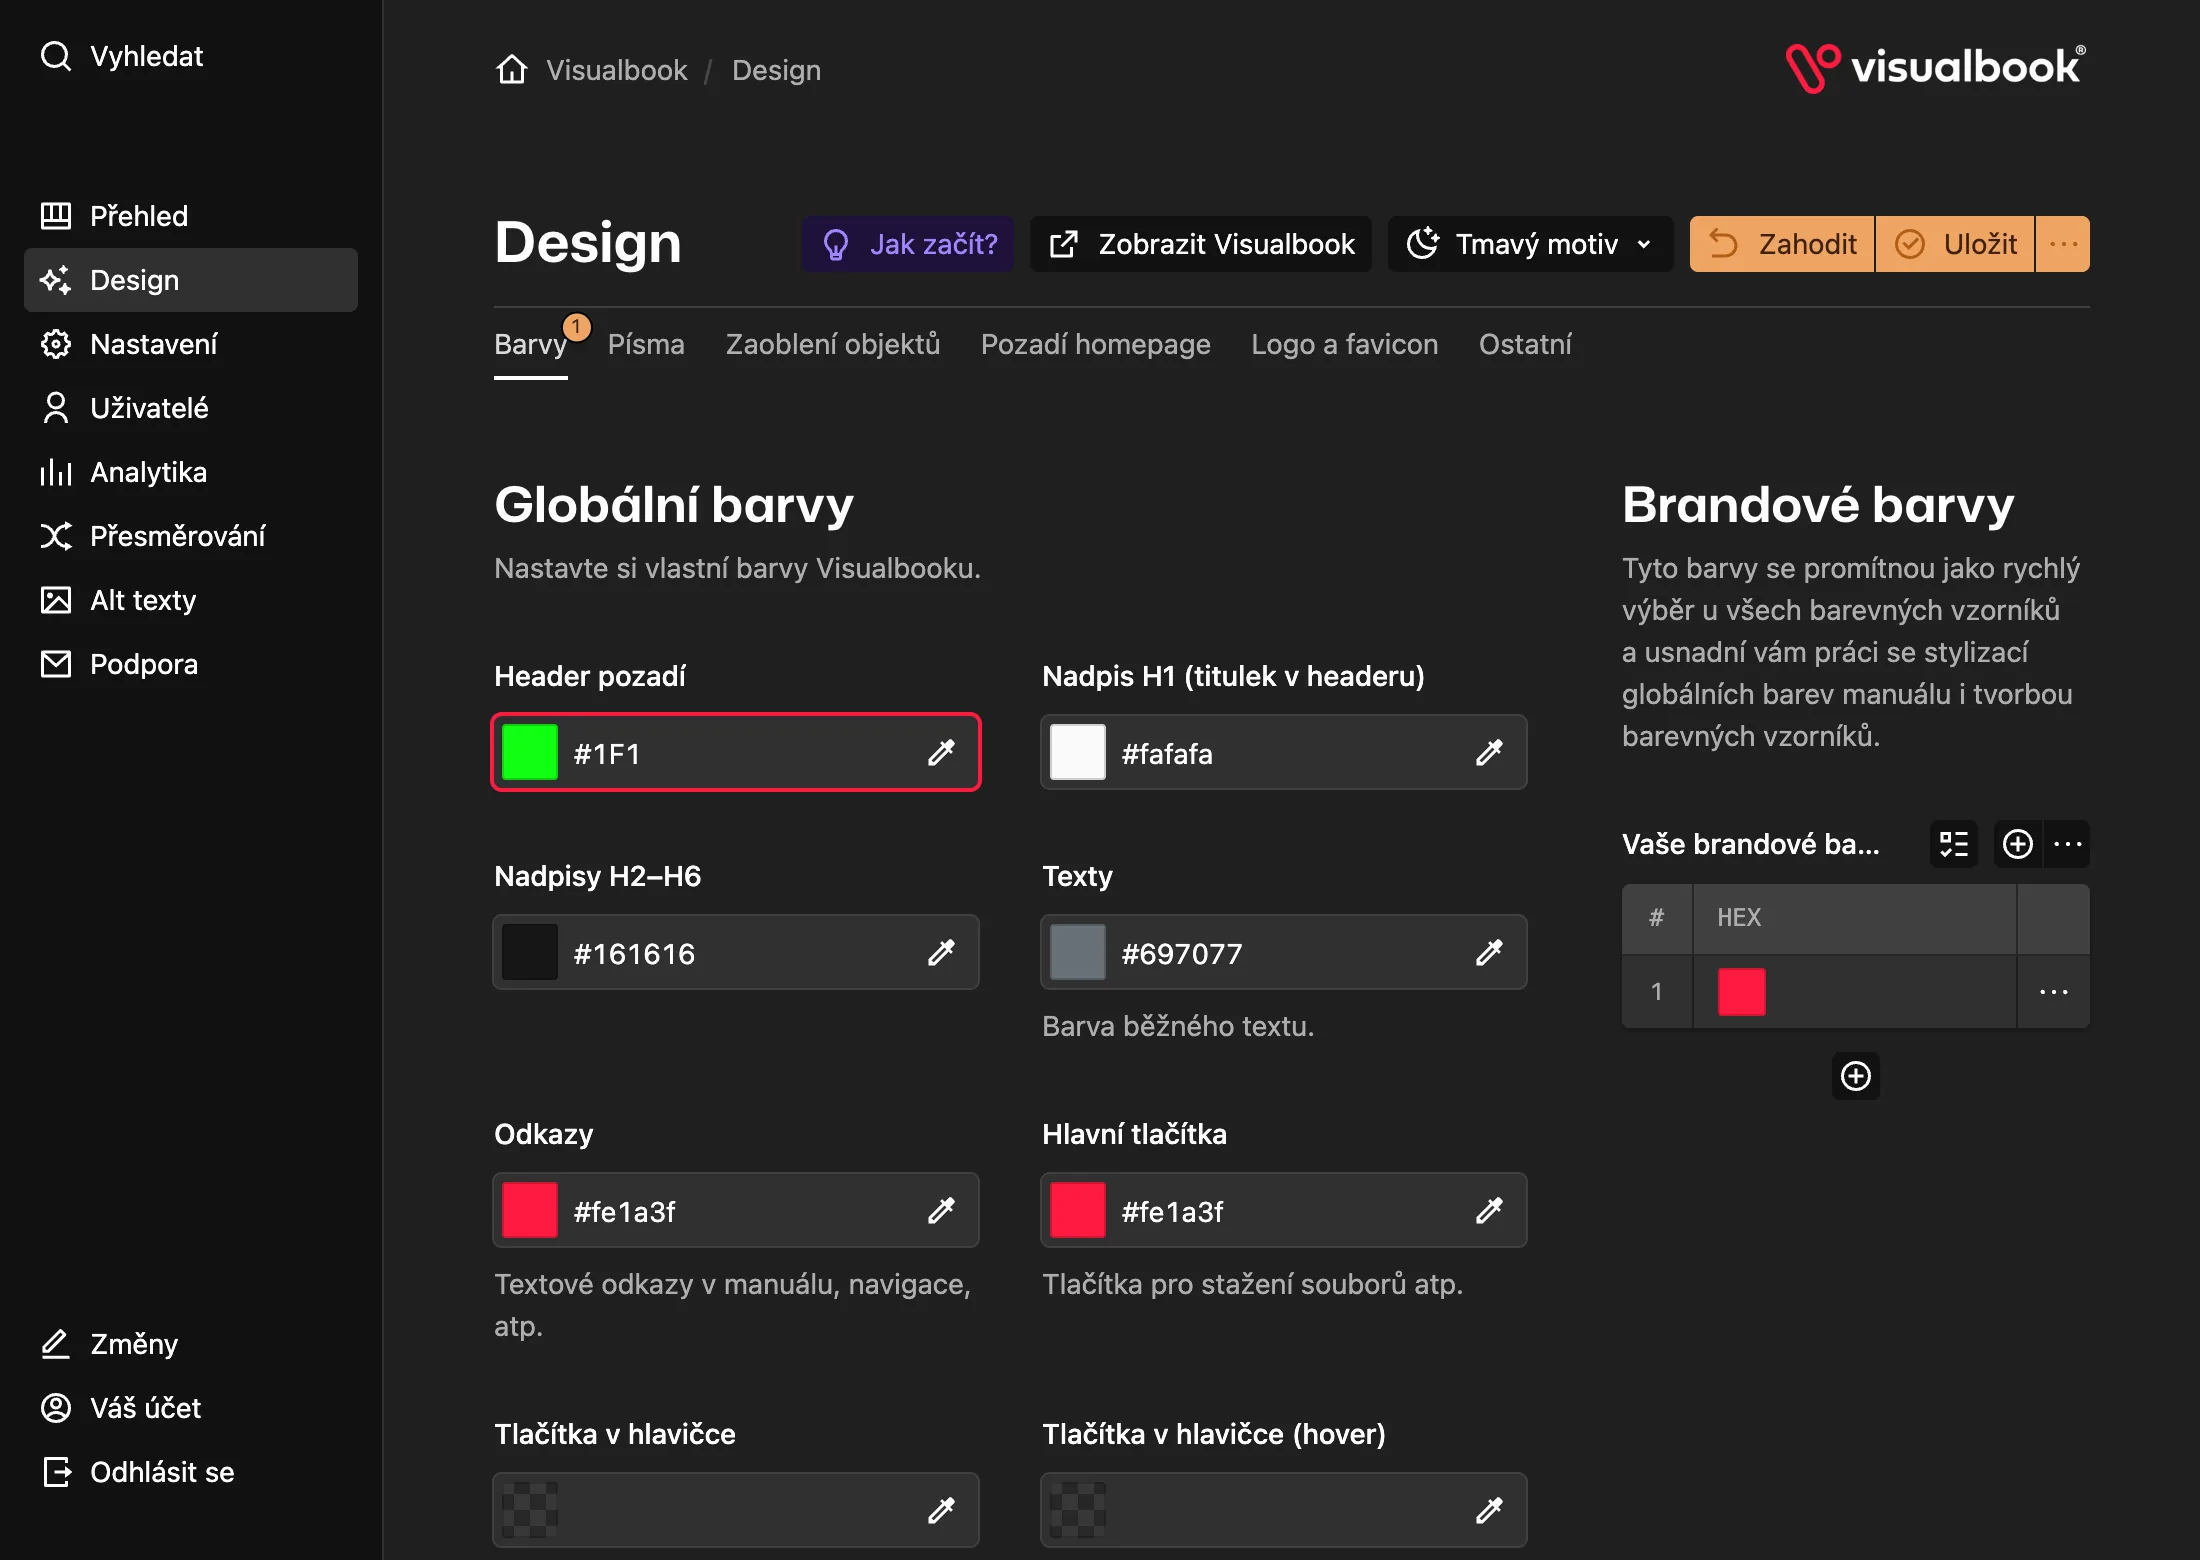The height and width of the screenshot is (1560, 2200).
Task: Click the visualbook logo
Action: click(1936, 68)
